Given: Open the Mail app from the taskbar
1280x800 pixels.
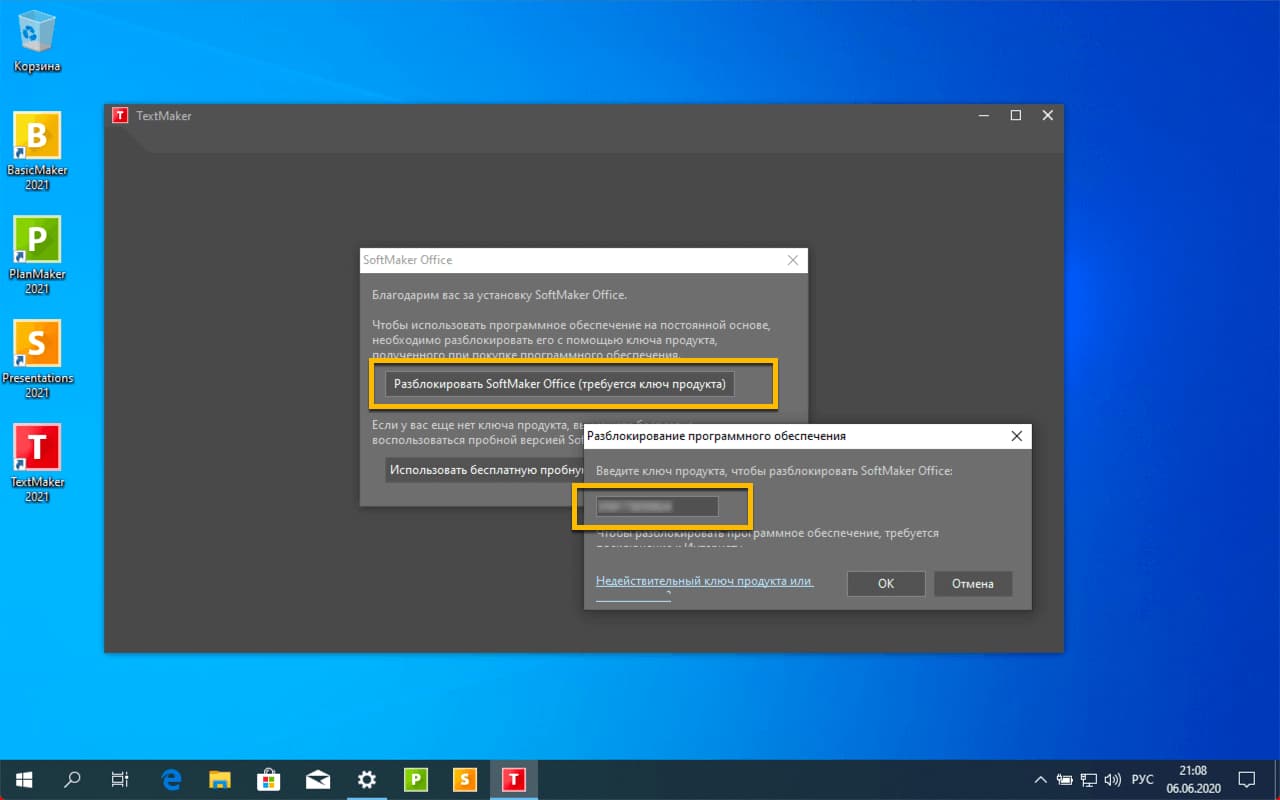Looking at the screenshot, I should click(318, 779).
